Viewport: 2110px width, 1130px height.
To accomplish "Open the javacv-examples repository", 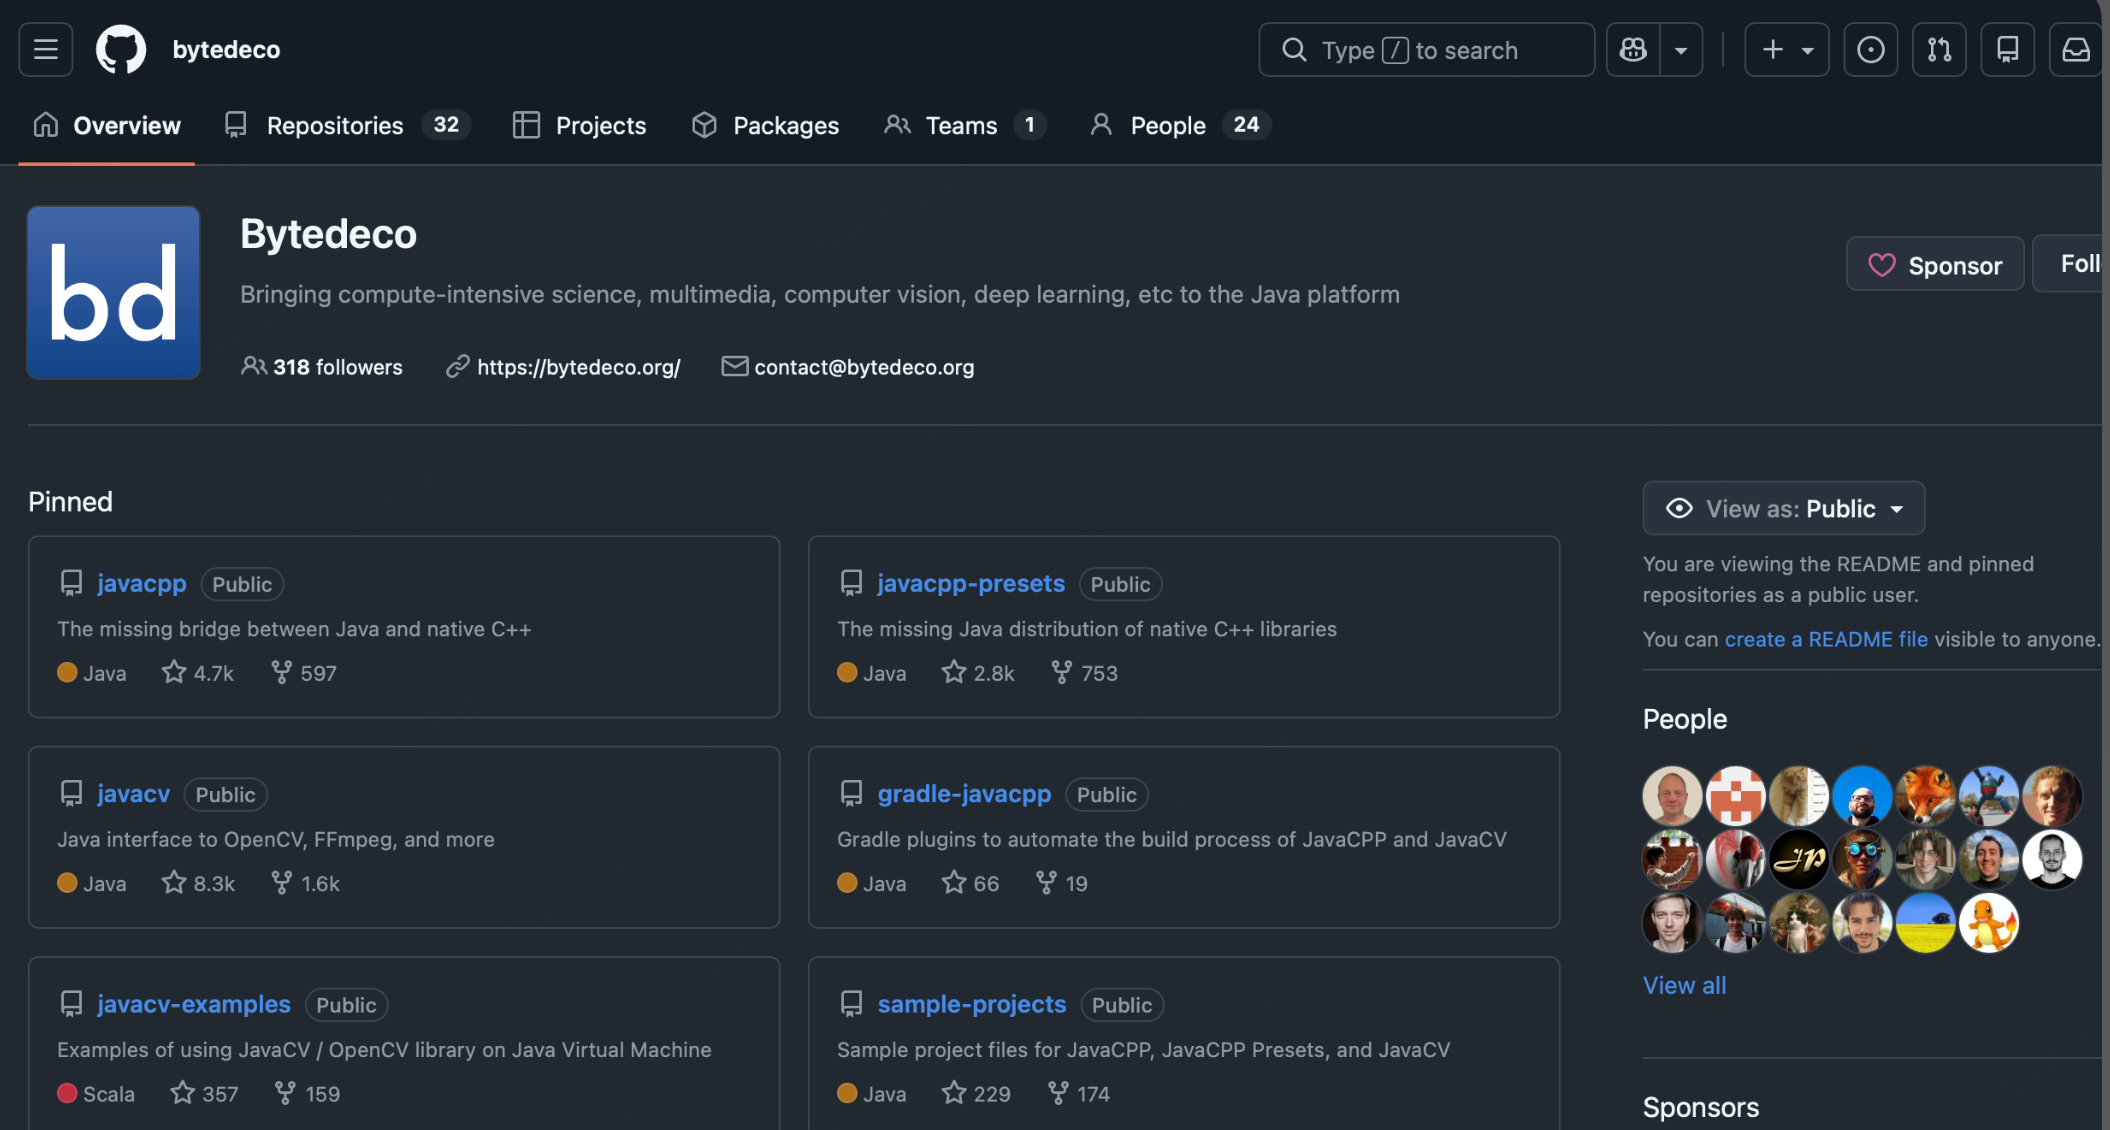I will tap(194, 1004).
